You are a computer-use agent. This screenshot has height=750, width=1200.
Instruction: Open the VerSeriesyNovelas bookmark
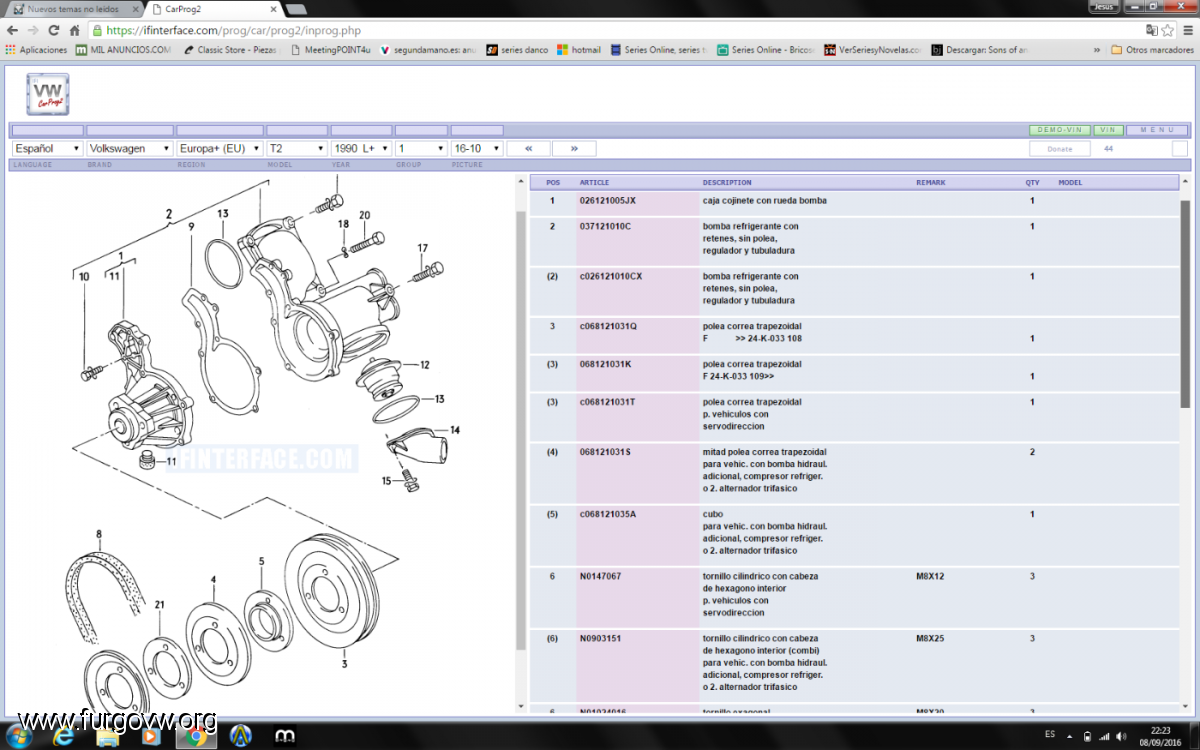[873, 50]
